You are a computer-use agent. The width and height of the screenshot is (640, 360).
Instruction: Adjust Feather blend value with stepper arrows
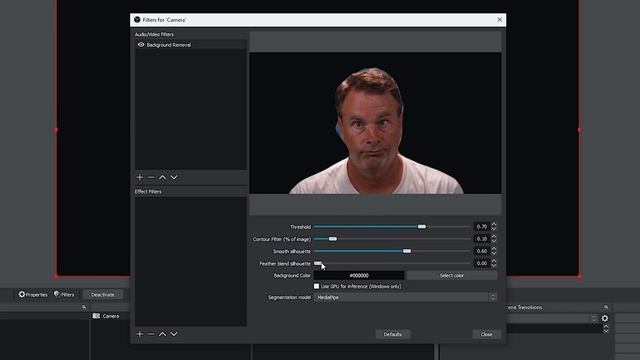pos(494,263)
